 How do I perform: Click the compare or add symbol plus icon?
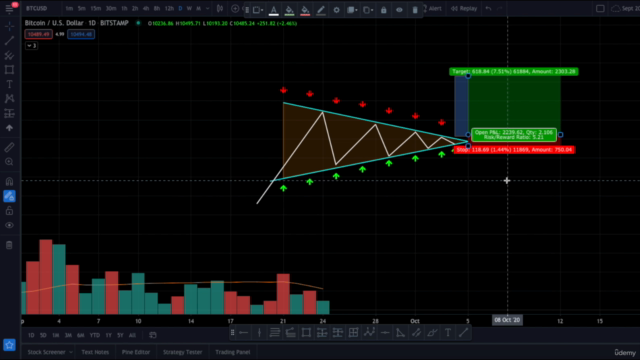coord(235,9)
